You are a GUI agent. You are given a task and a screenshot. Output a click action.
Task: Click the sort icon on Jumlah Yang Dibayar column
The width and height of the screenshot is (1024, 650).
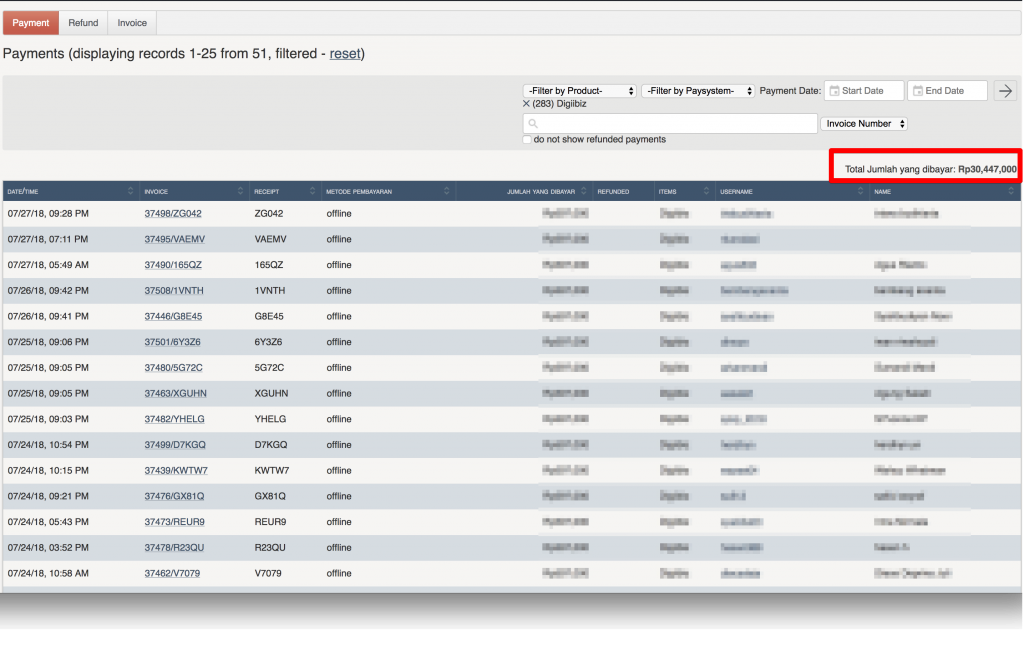pos(584,191)
